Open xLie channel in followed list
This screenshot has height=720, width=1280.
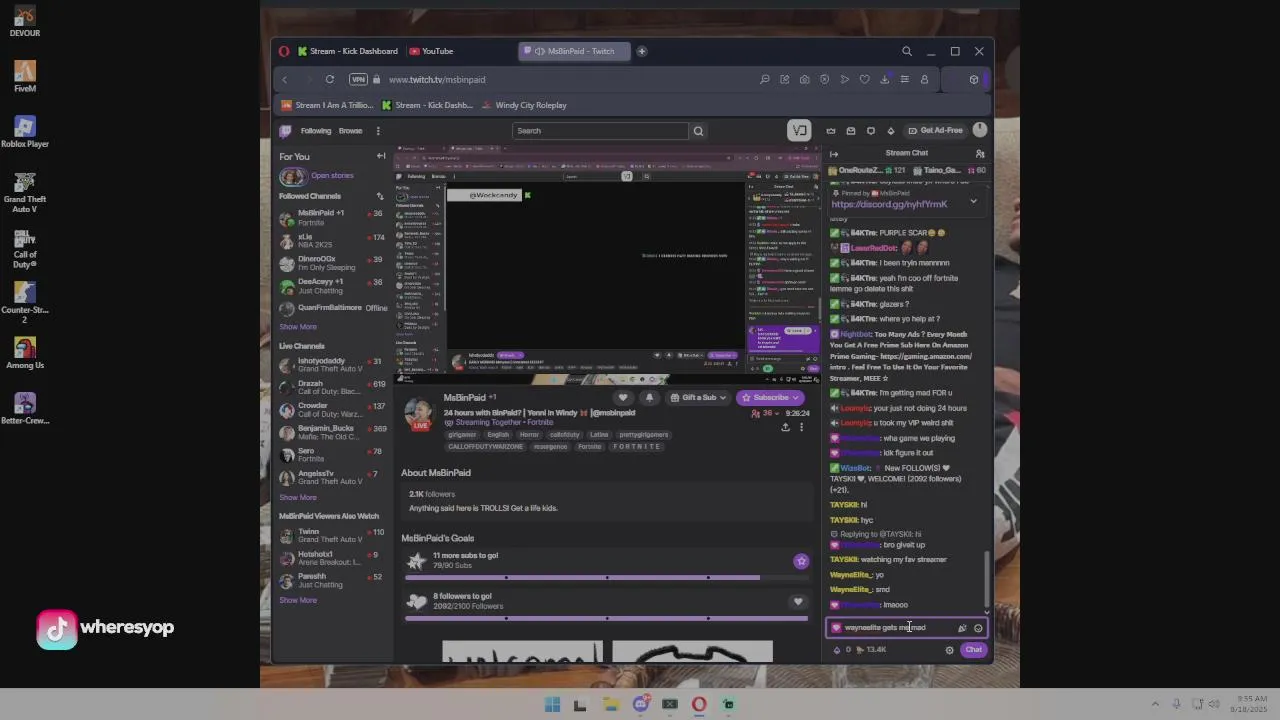coord(333,241)
